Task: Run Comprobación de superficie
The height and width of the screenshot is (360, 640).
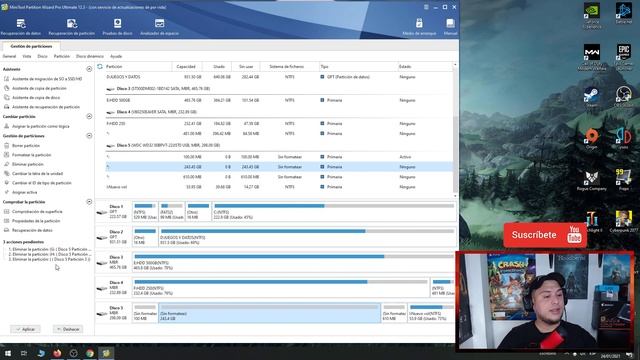Action: (x=33, y=211)
